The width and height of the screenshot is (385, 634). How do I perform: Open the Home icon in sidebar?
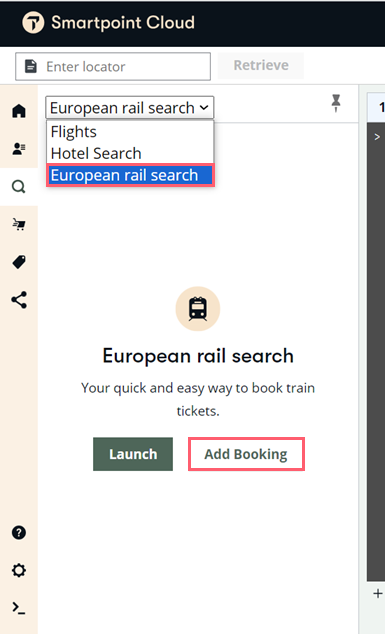pos(19,111)
